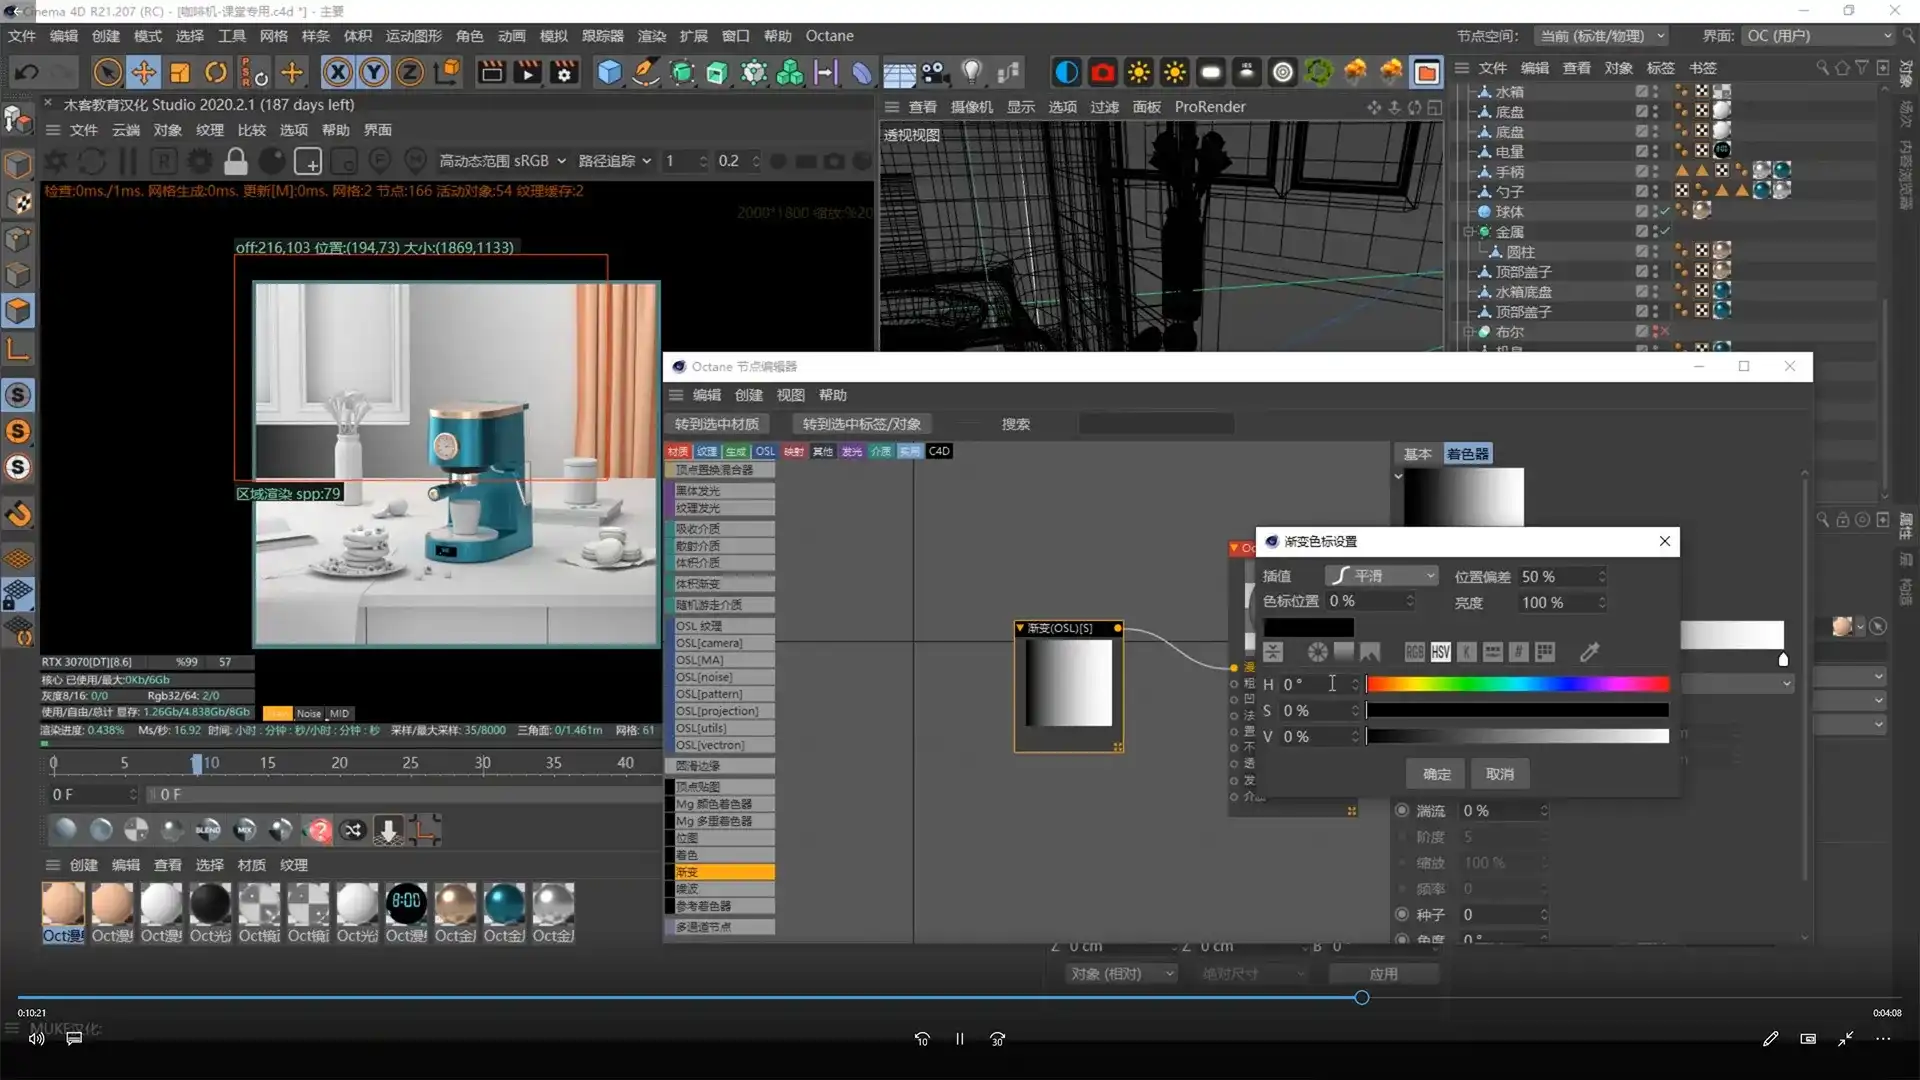Toggle the X axis lock icon
Image resolution: width=1920 pixels, height=1080 pixels.
(x=338, y=72)
